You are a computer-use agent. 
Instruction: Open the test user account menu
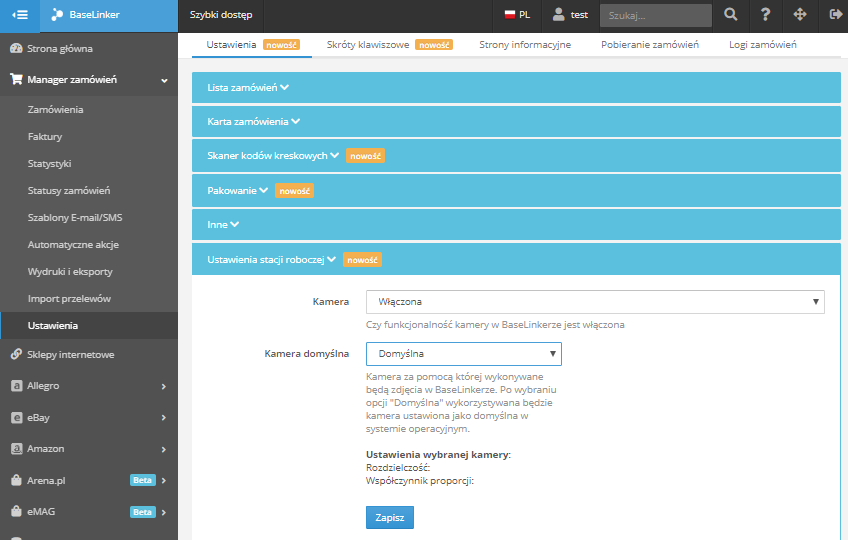[570, 15]
